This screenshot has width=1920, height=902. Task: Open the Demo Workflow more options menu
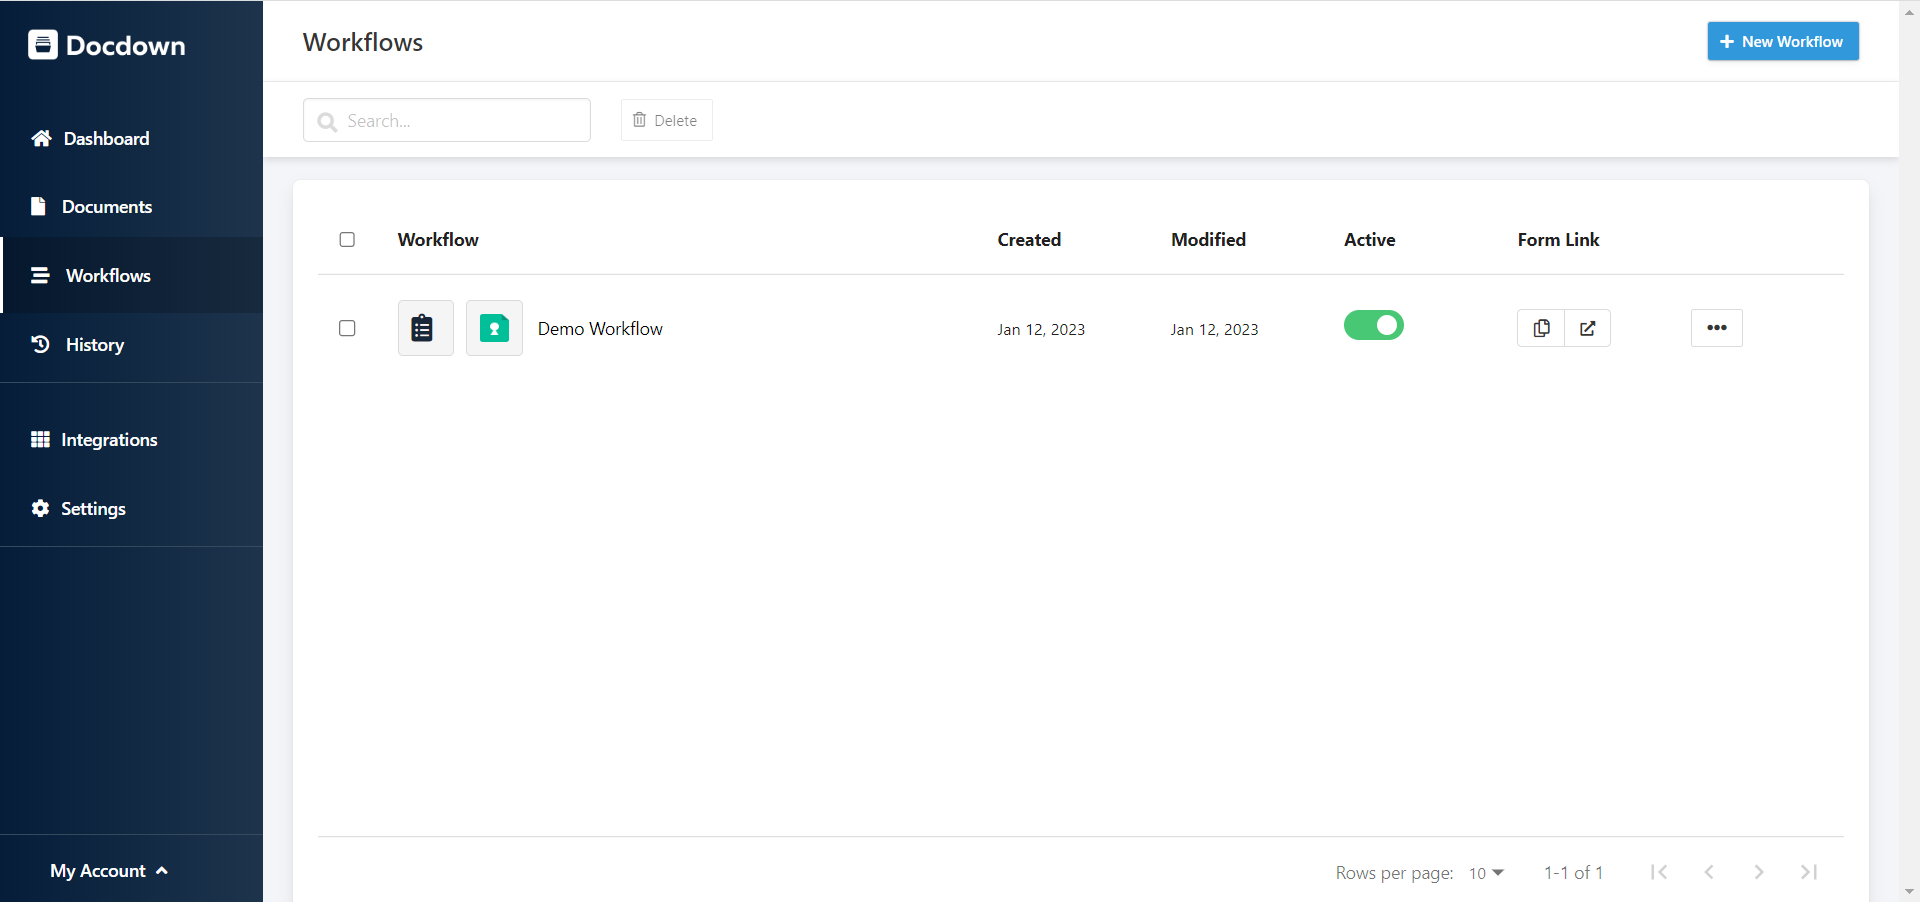pyautogui.click(x=1716, y=328)
